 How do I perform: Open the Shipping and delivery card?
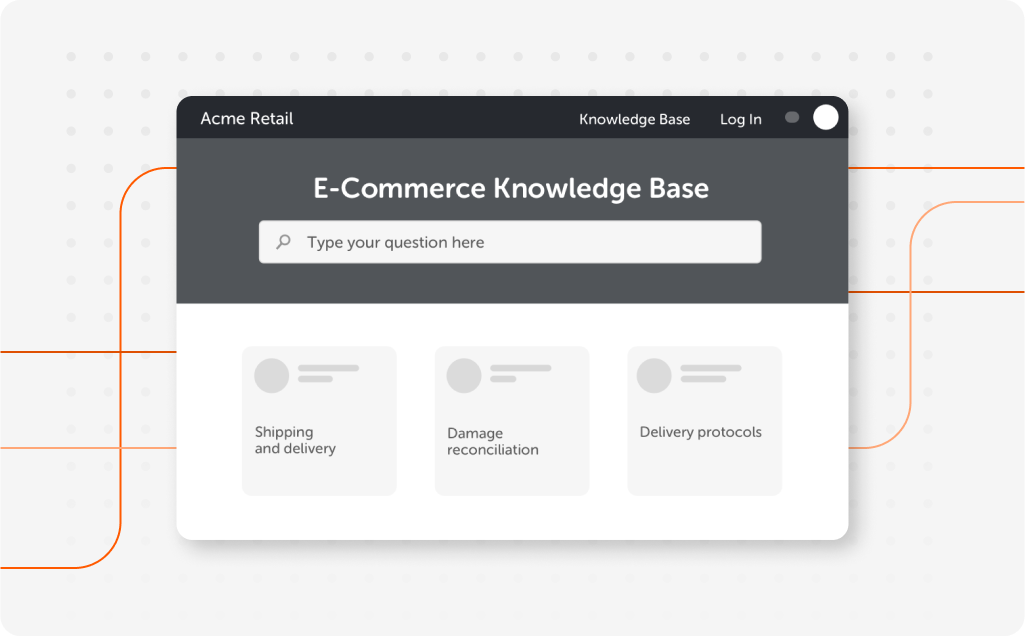pos(319,420)
